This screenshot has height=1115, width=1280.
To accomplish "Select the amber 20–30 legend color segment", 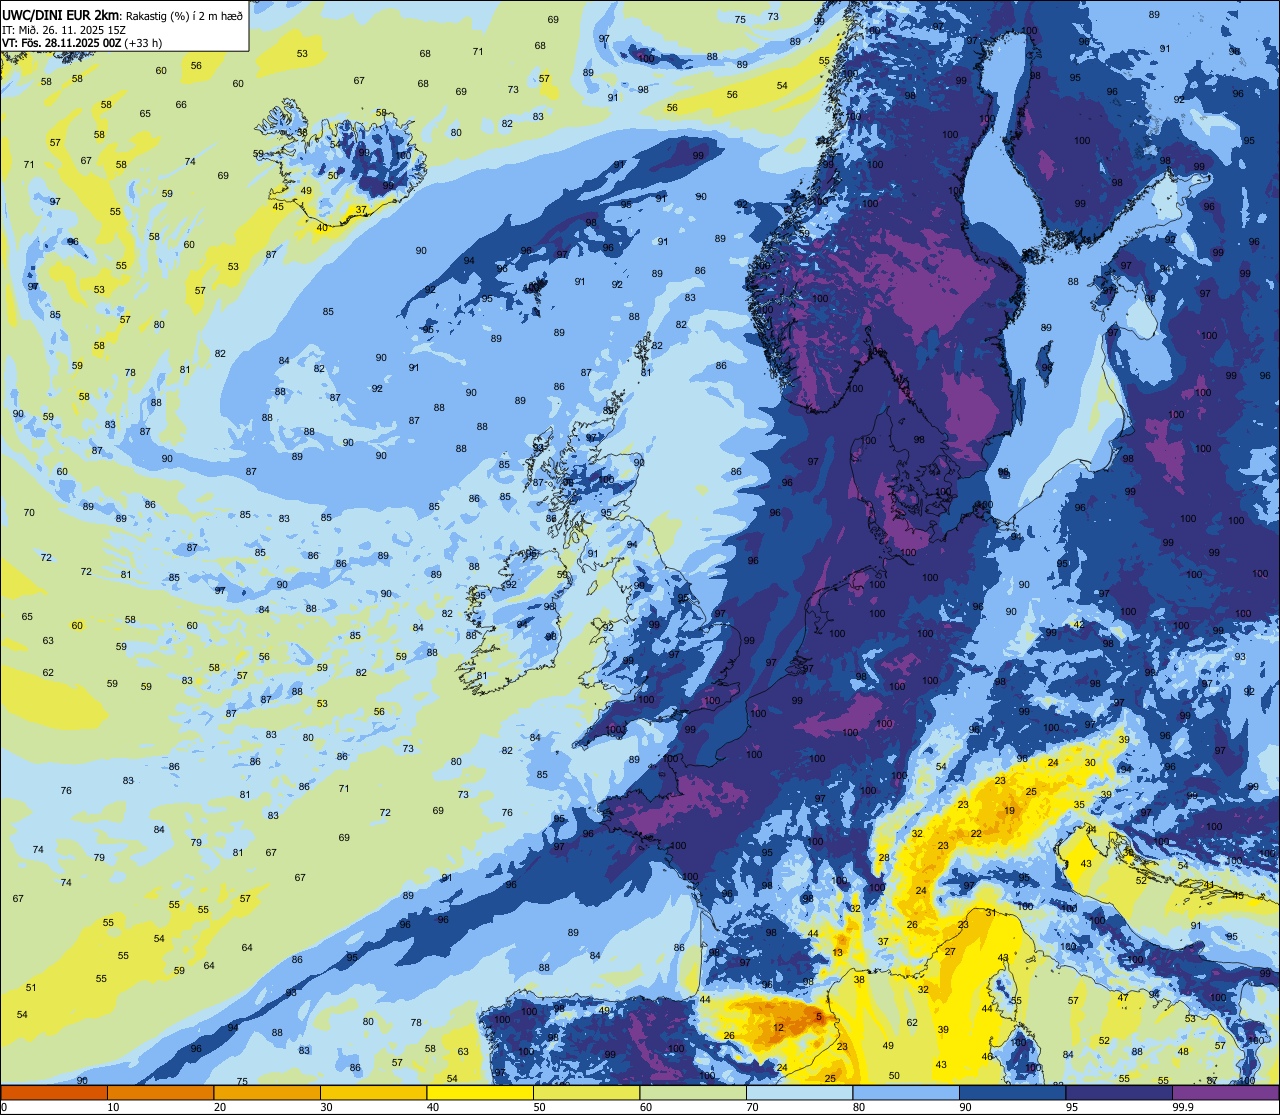I will pos(267,1092).
